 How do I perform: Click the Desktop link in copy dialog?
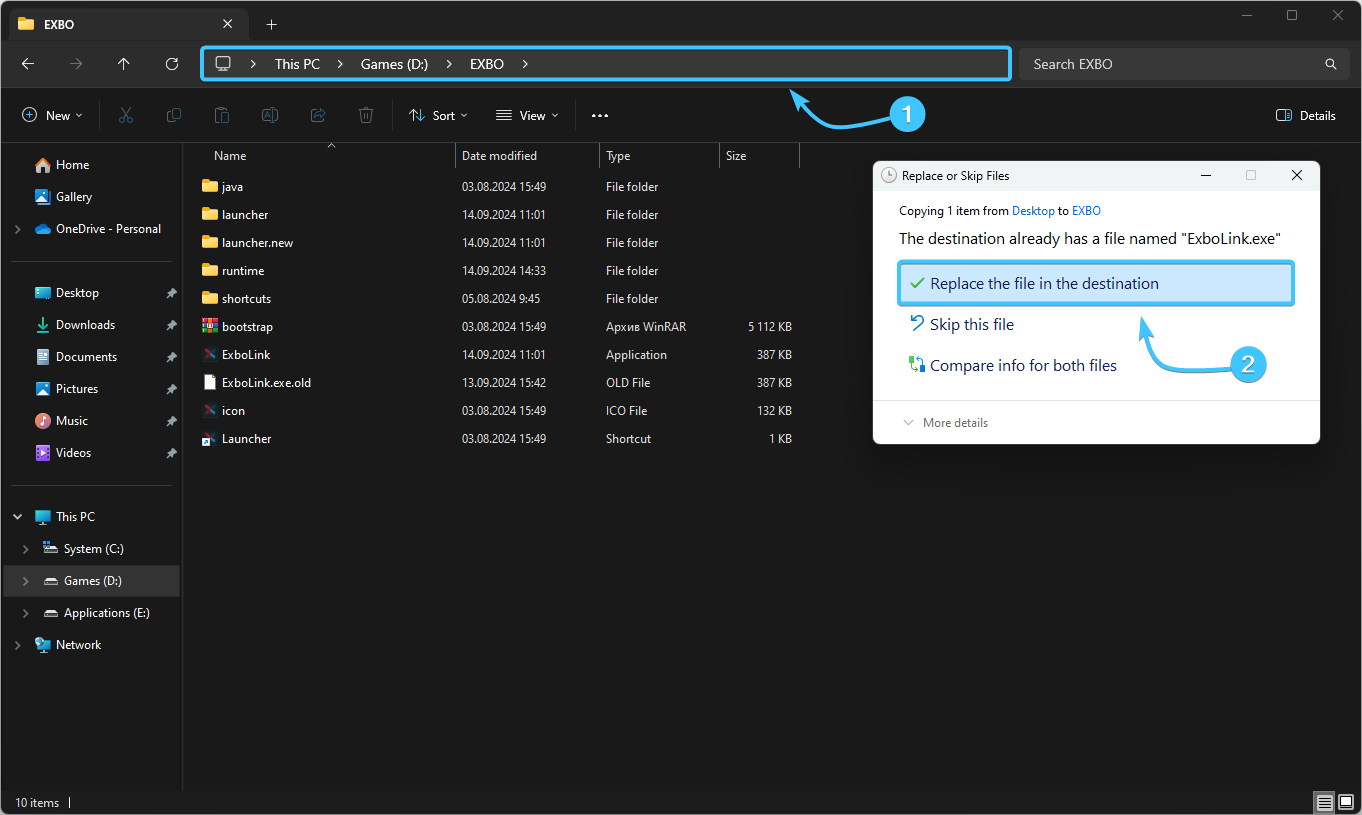[x=1033, y=211]
